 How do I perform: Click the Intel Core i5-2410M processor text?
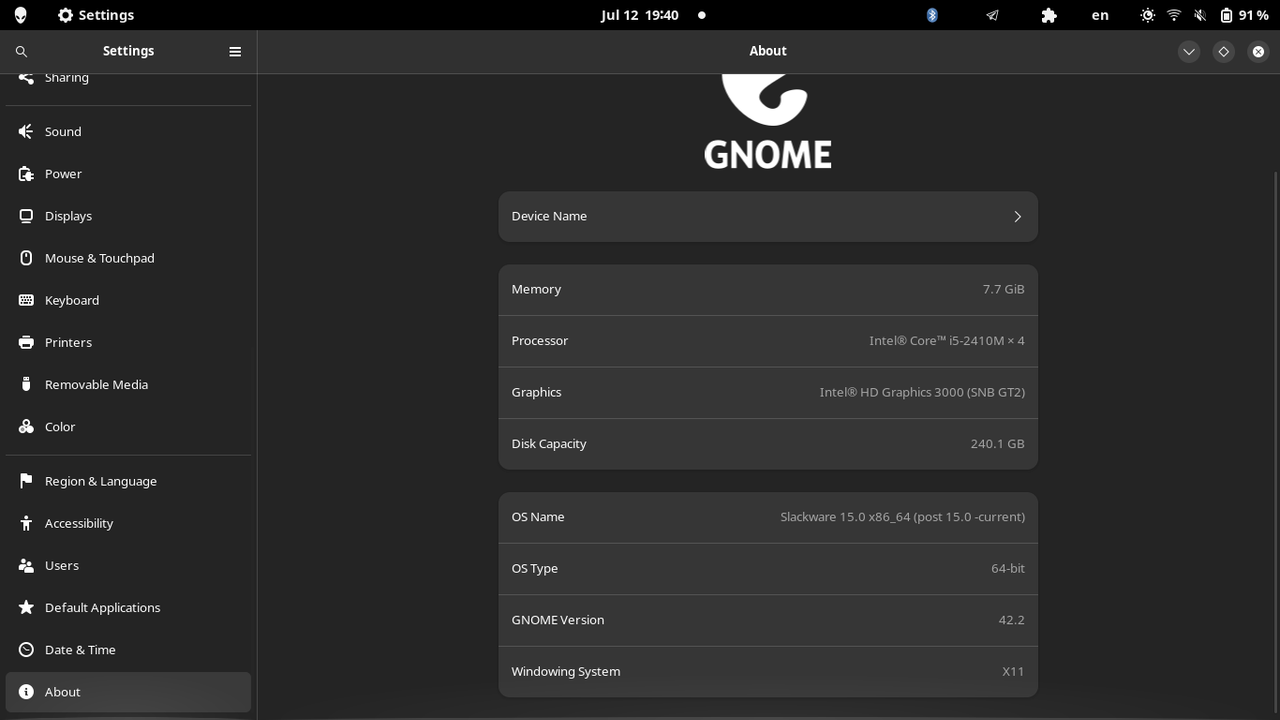(x=946, y=341)
